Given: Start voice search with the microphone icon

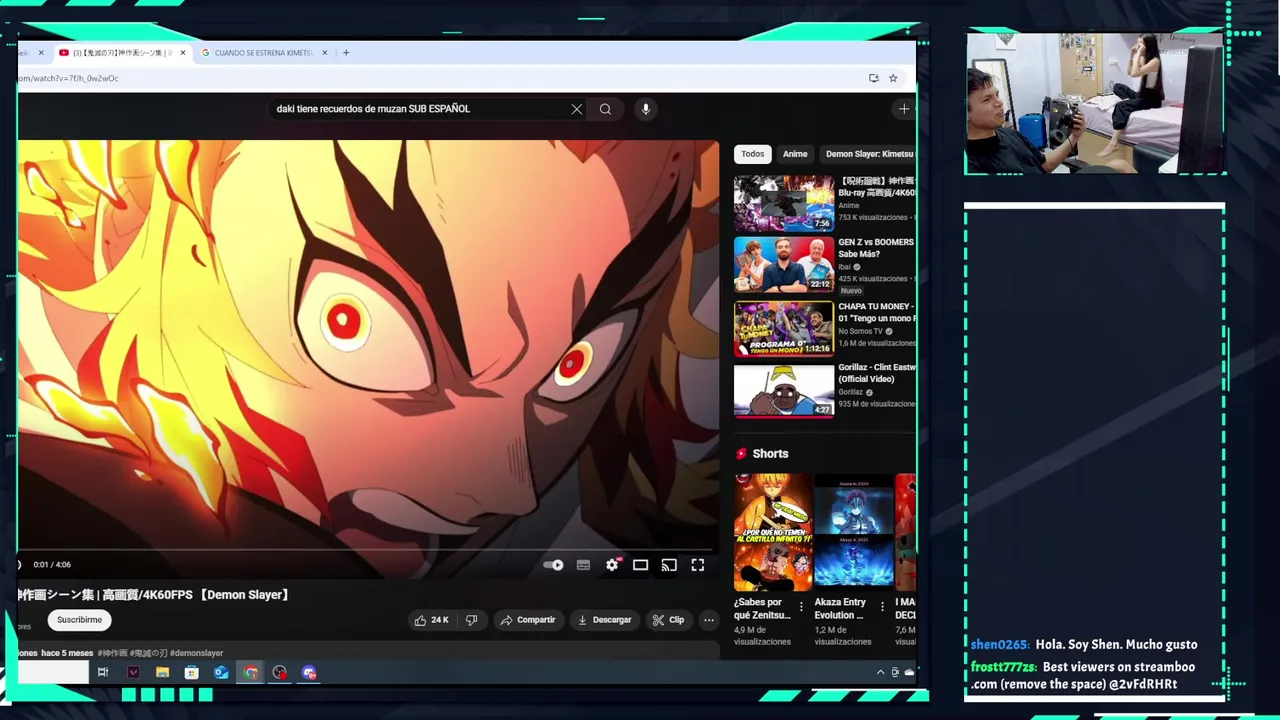Looking at the screenshot, I should 646,109.
